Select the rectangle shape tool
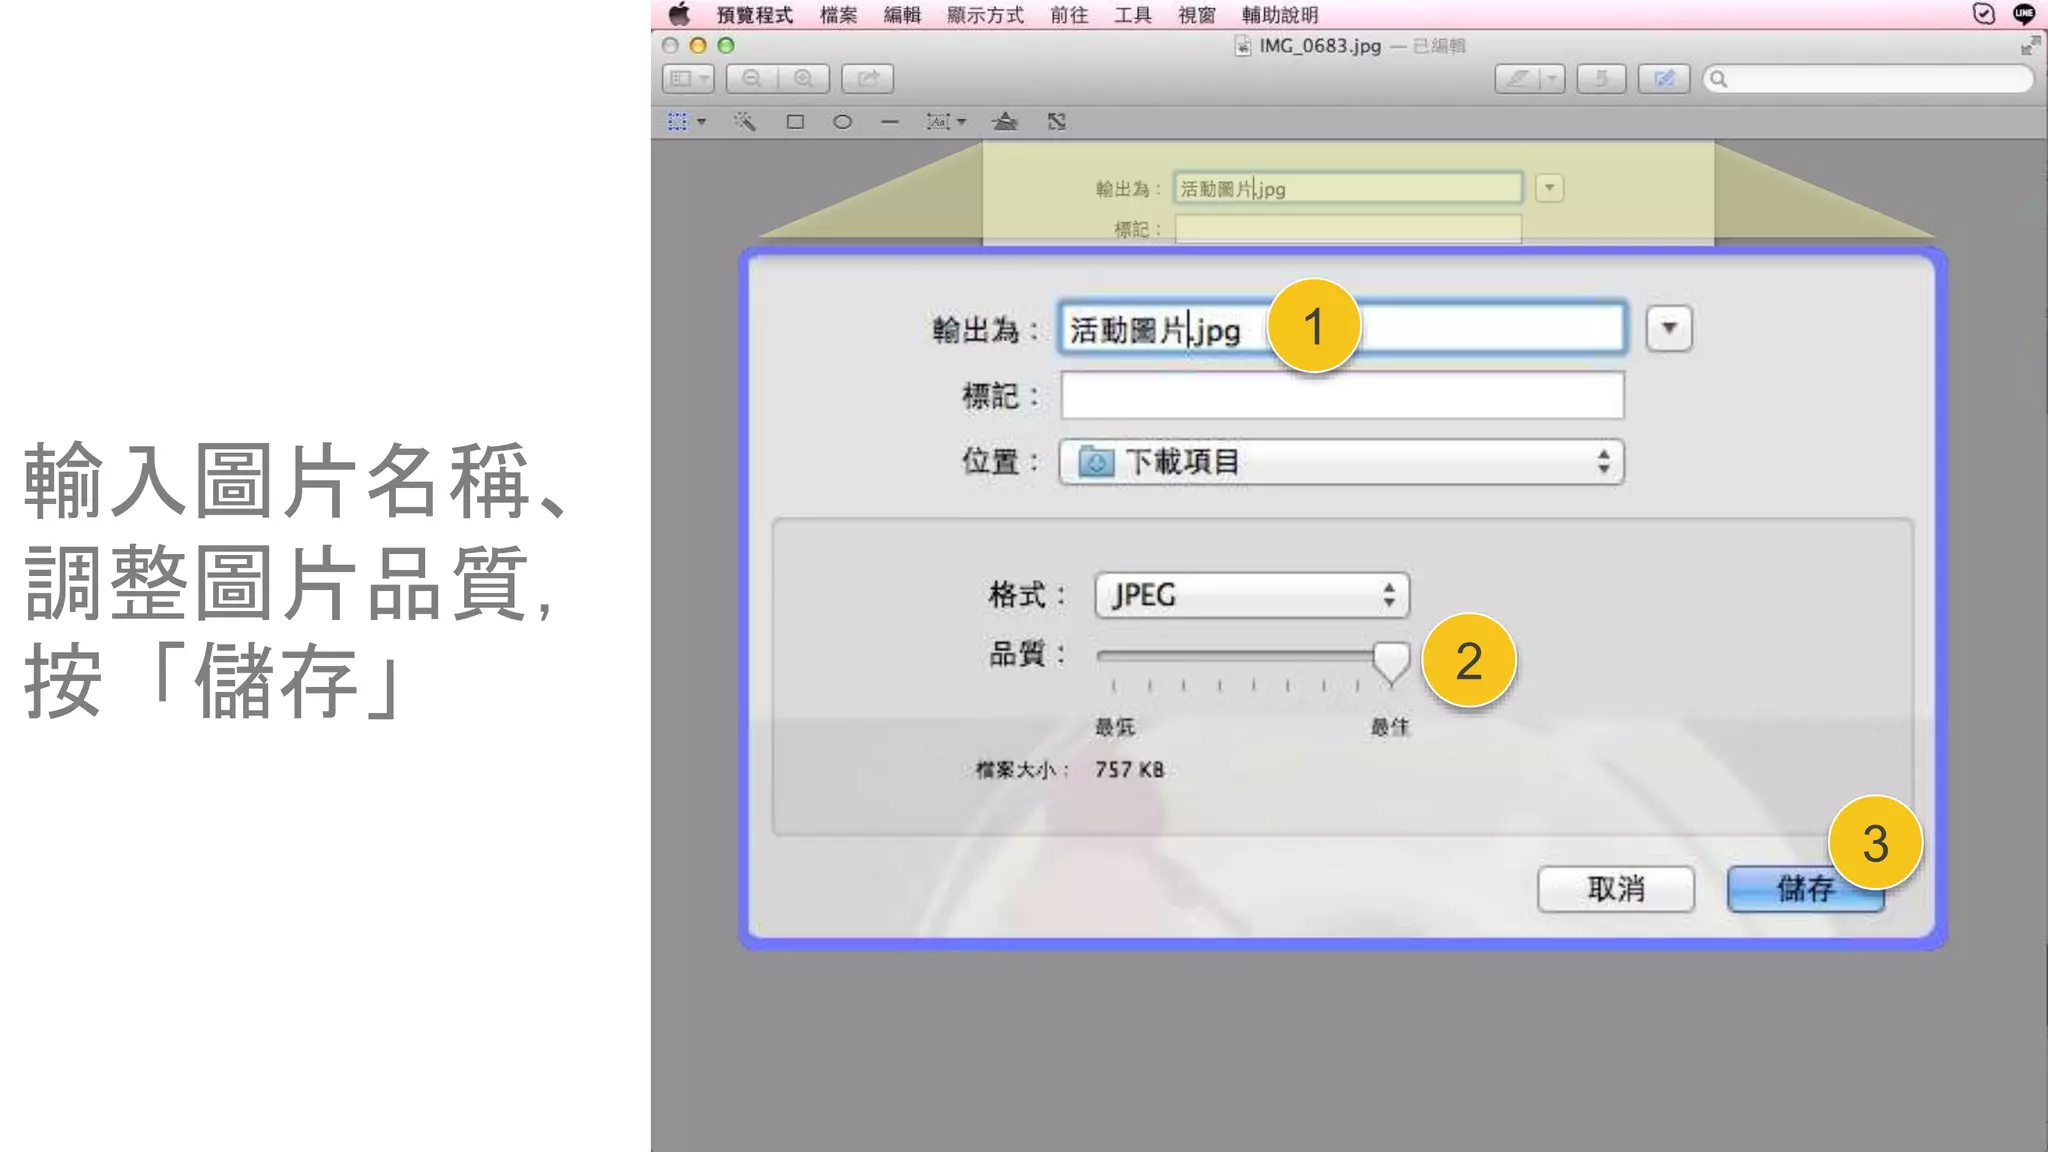The width and height of the screenshot is (2048, 1152). 795,122
